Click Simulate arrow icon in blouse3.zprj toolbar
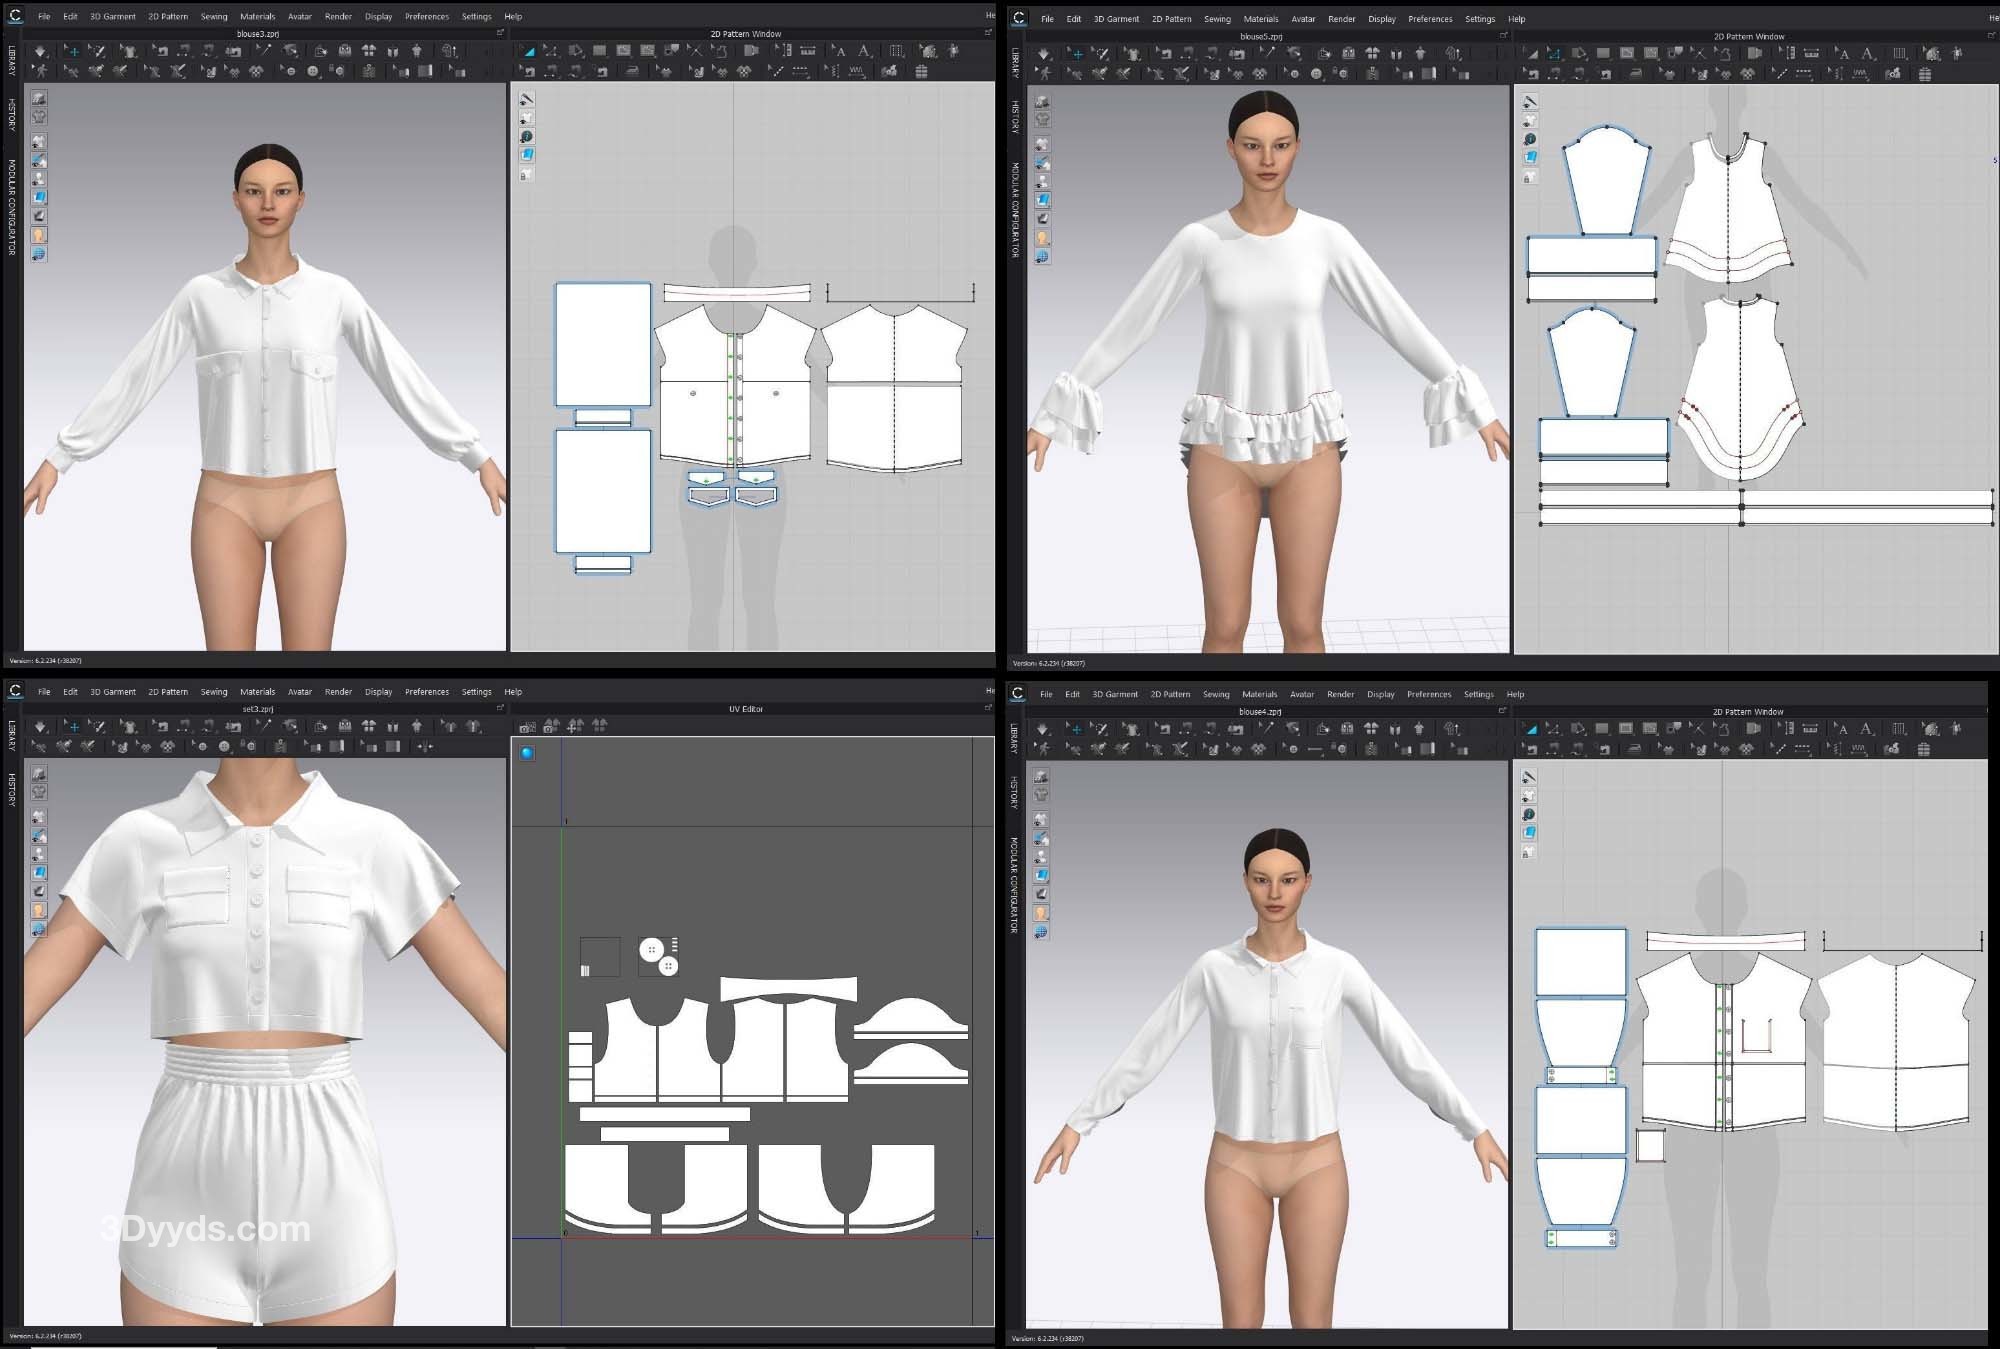Viewport: 2000px width, 1349px height. 40,51
